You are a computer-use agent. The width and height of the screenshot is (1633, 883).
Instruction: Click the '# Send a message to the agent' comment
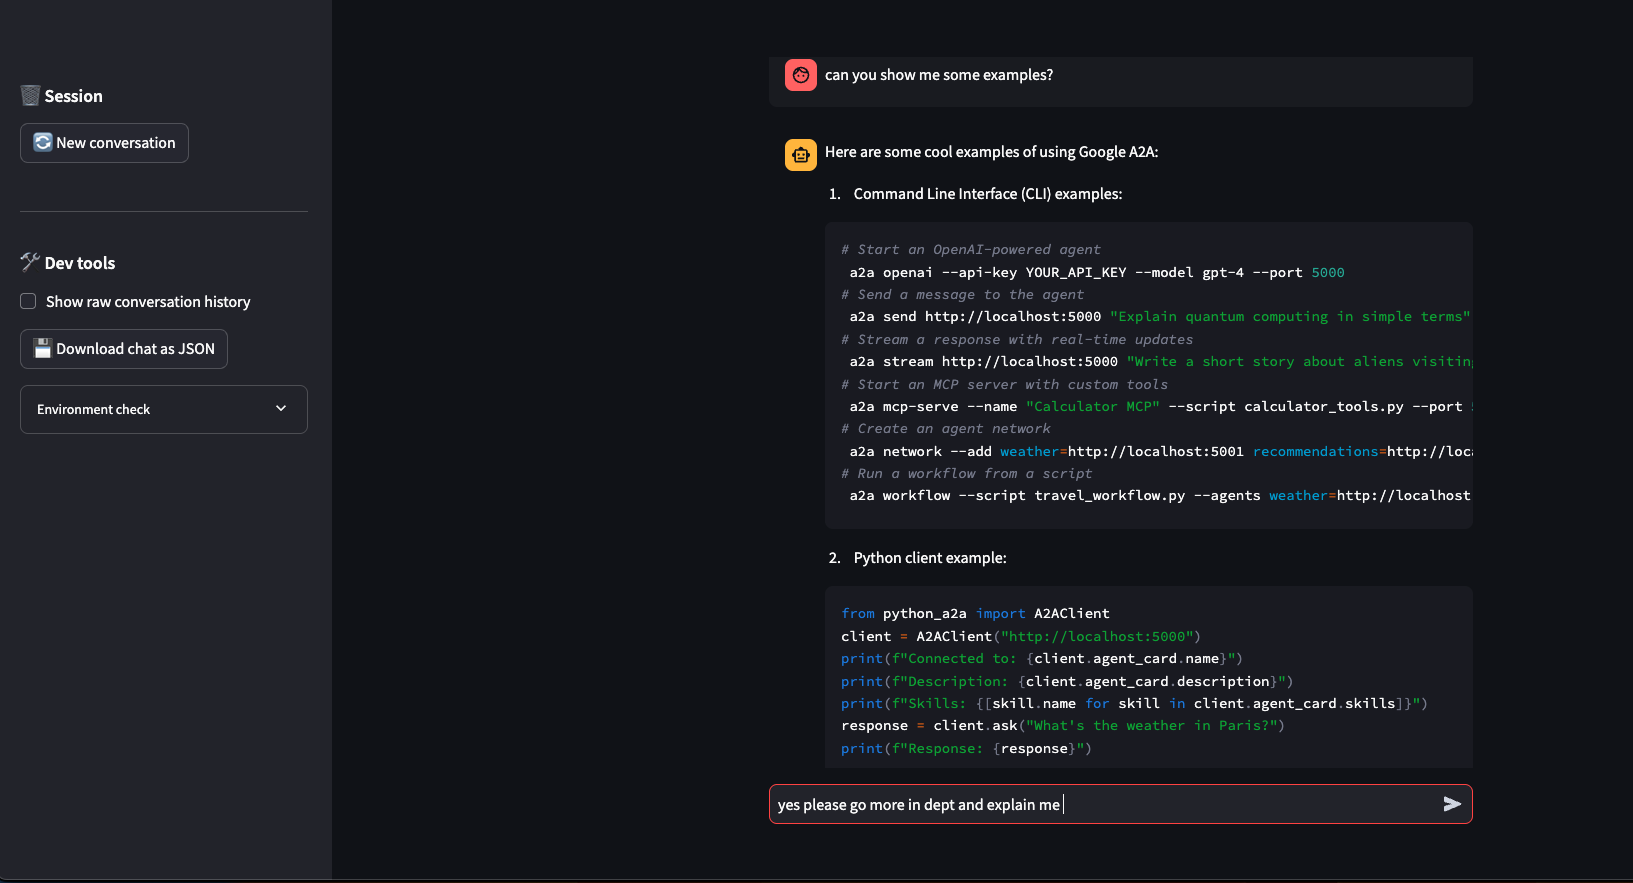(x=962, y=294)
